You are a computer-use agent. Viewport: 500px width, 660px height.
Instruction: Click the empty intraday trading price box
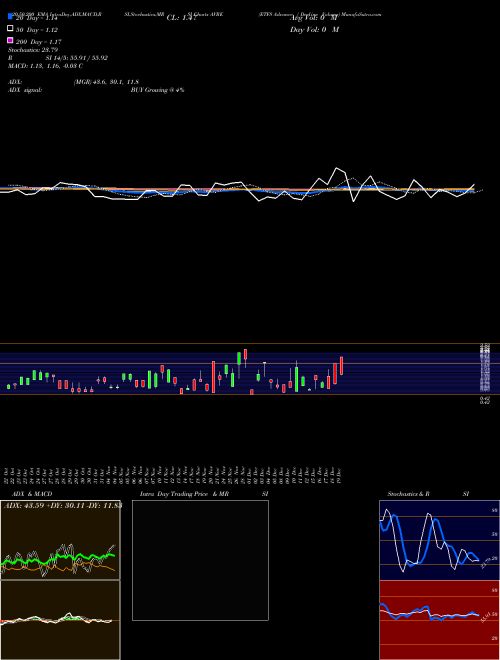[x=200, y=560]
